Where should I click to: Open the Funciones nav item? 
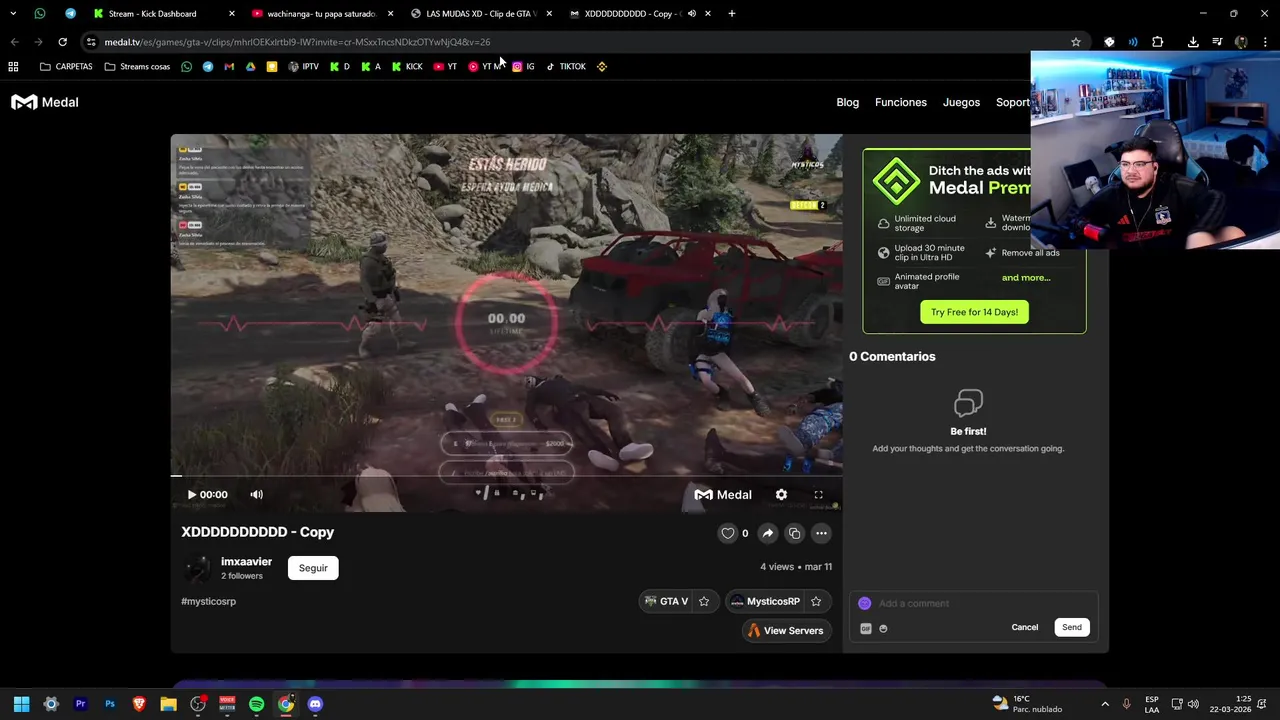click(901, 102)
